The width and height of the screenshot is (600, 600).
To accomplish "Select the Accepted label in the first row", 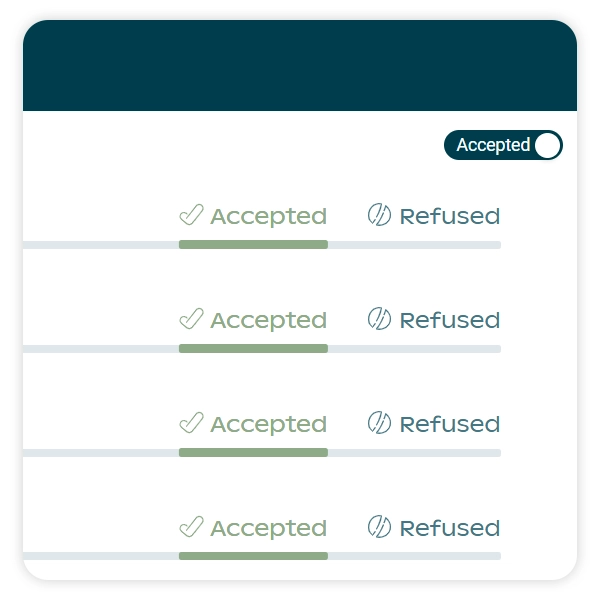I will point(268,216).
